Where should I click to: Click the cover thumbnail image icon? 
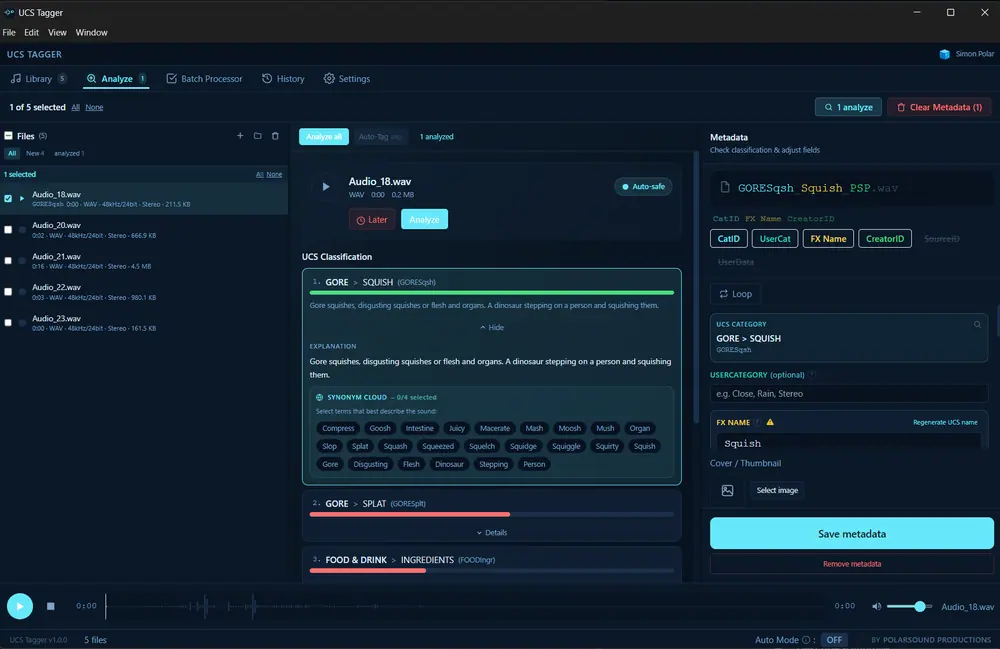coord(727,490)
